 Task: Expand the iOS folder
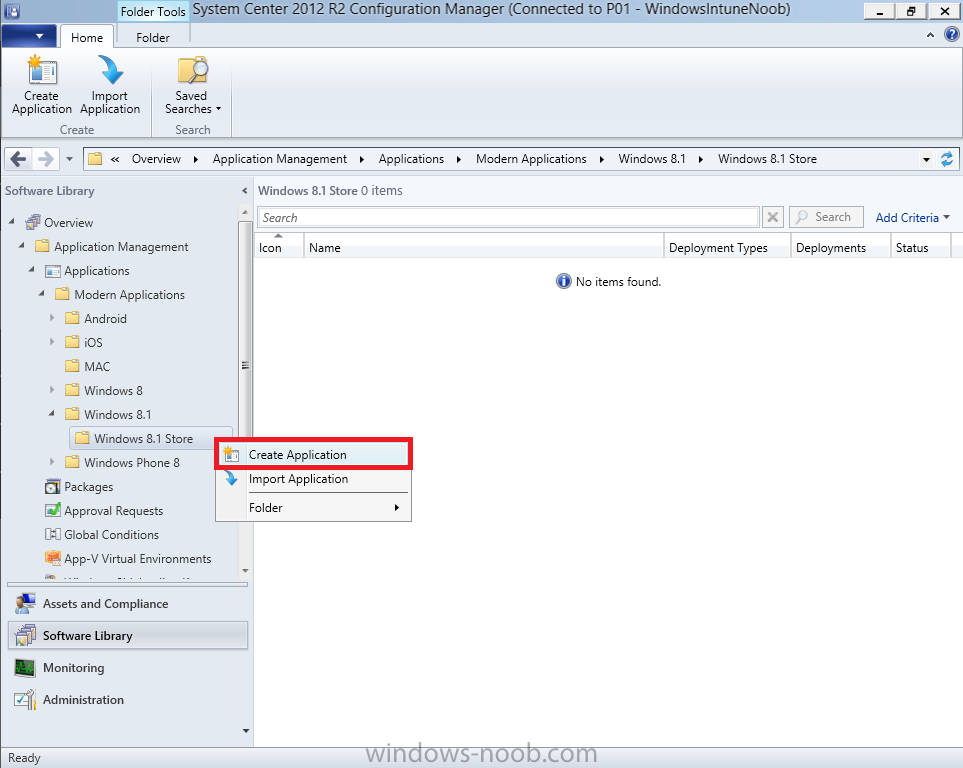(52, 342)
